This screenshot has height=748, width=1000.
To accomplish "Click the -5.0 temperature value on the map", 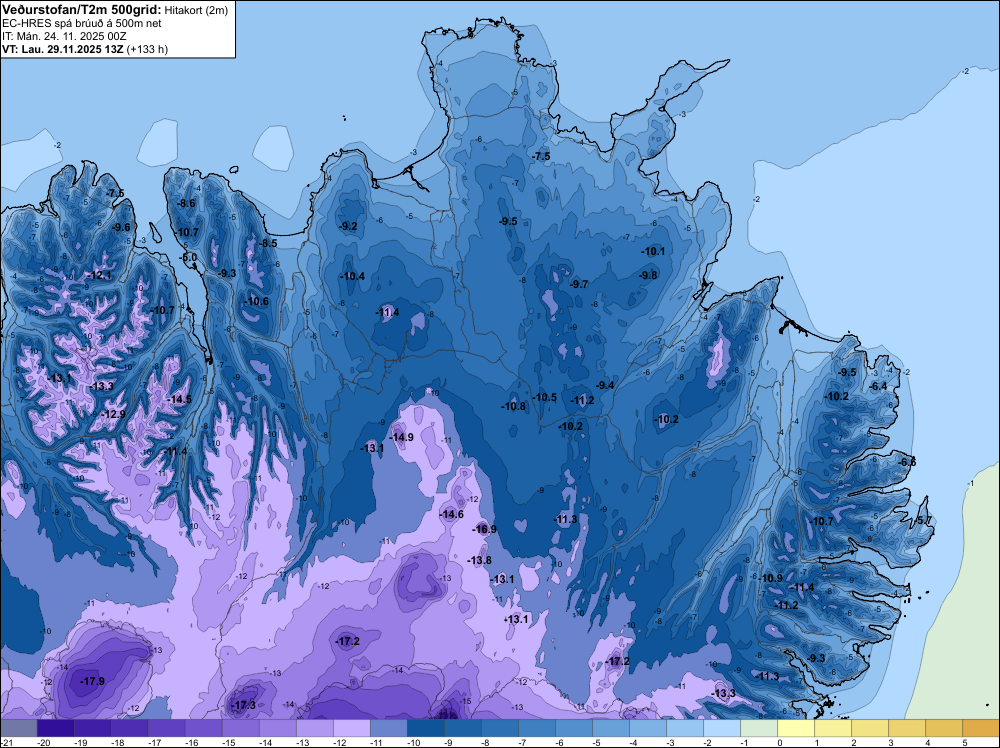I will (x=189, y=258).
